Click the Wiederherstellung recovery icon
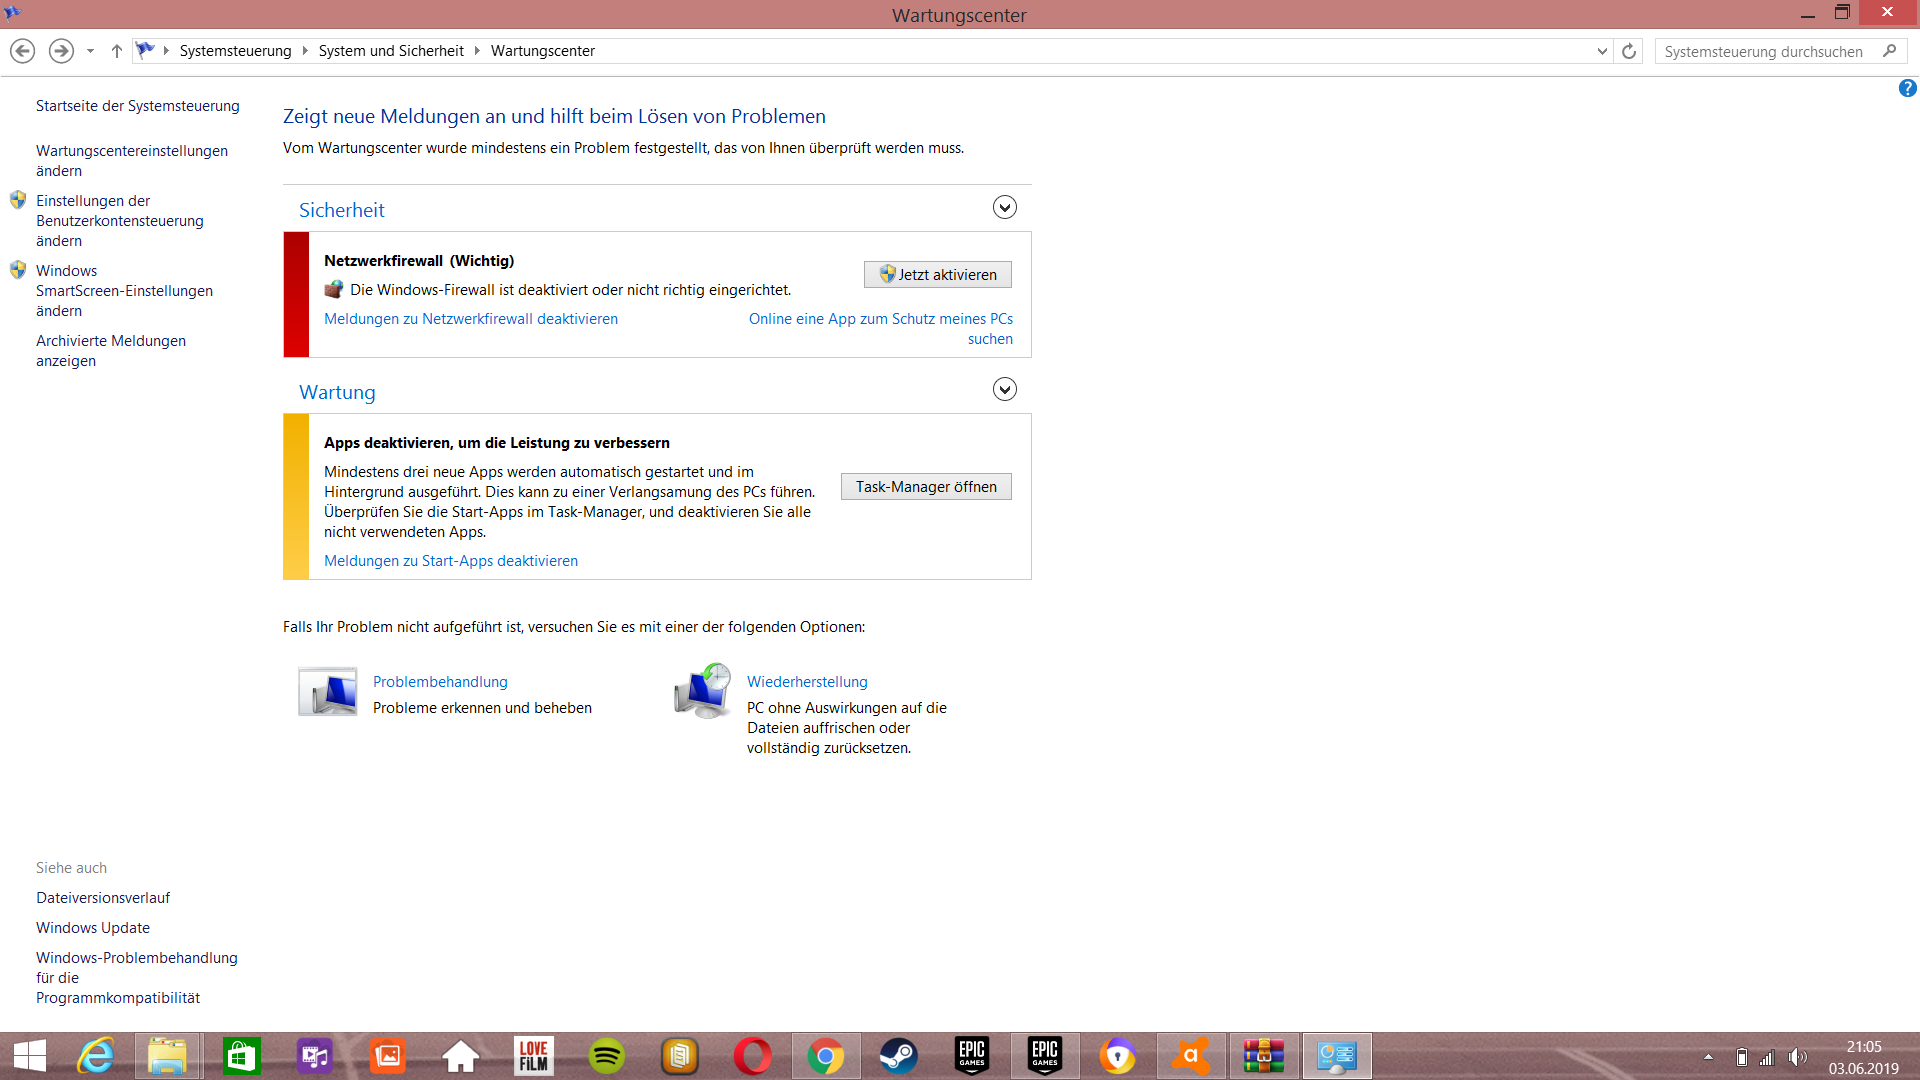This screenshot has height=1080, width=1920. tap(702, 692)
